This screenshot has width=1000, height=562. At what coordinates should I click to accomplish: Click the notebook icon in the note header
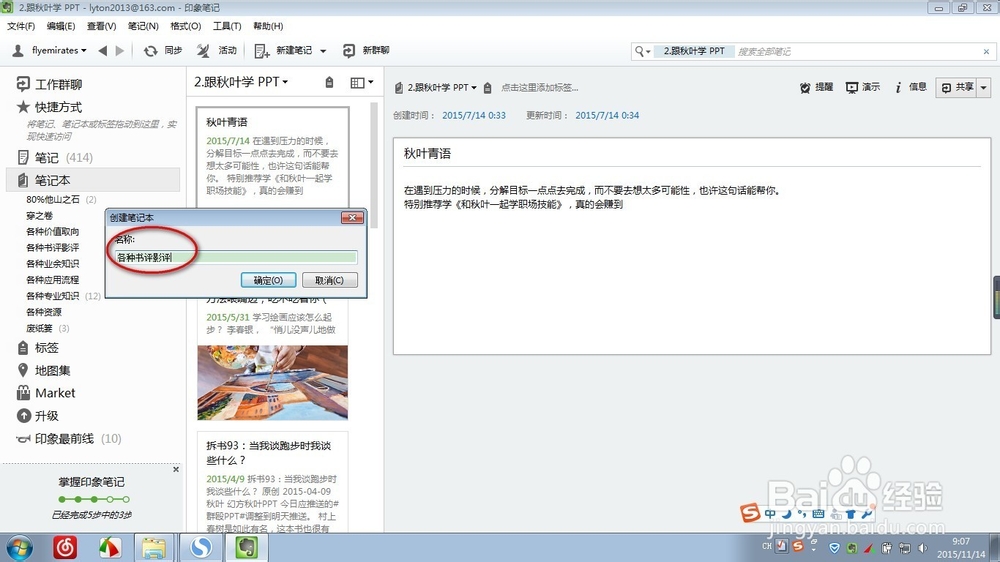point(399,87)
